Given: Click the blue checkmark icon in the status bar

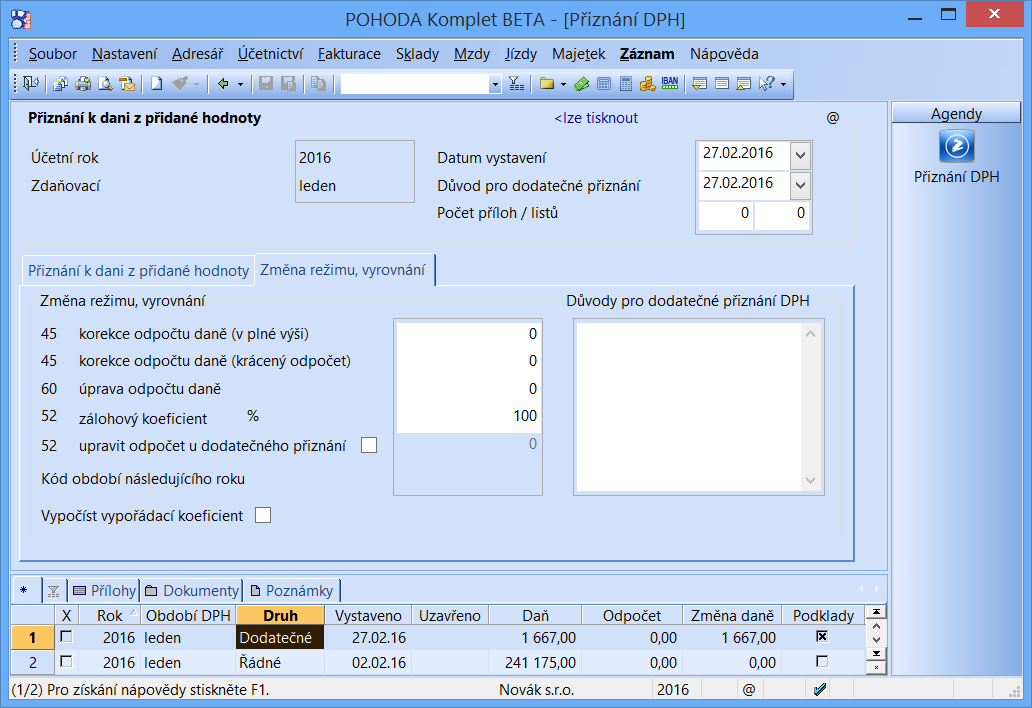Looking at the screenshot, I should pos(820,690).
